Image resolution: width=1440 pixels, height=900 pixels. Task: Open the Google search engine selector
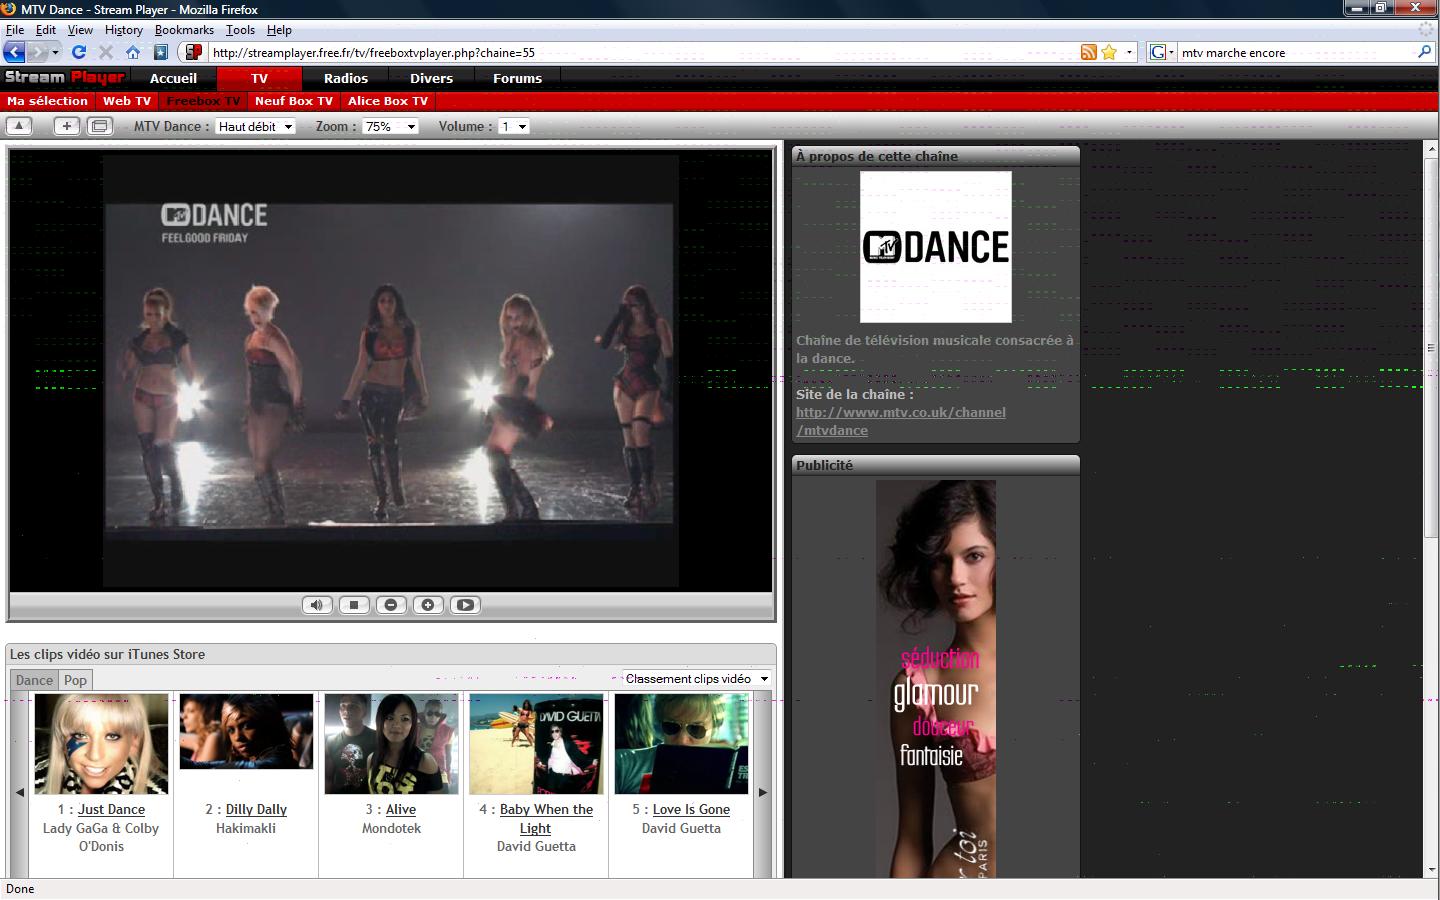click(x=1162, y=52)
